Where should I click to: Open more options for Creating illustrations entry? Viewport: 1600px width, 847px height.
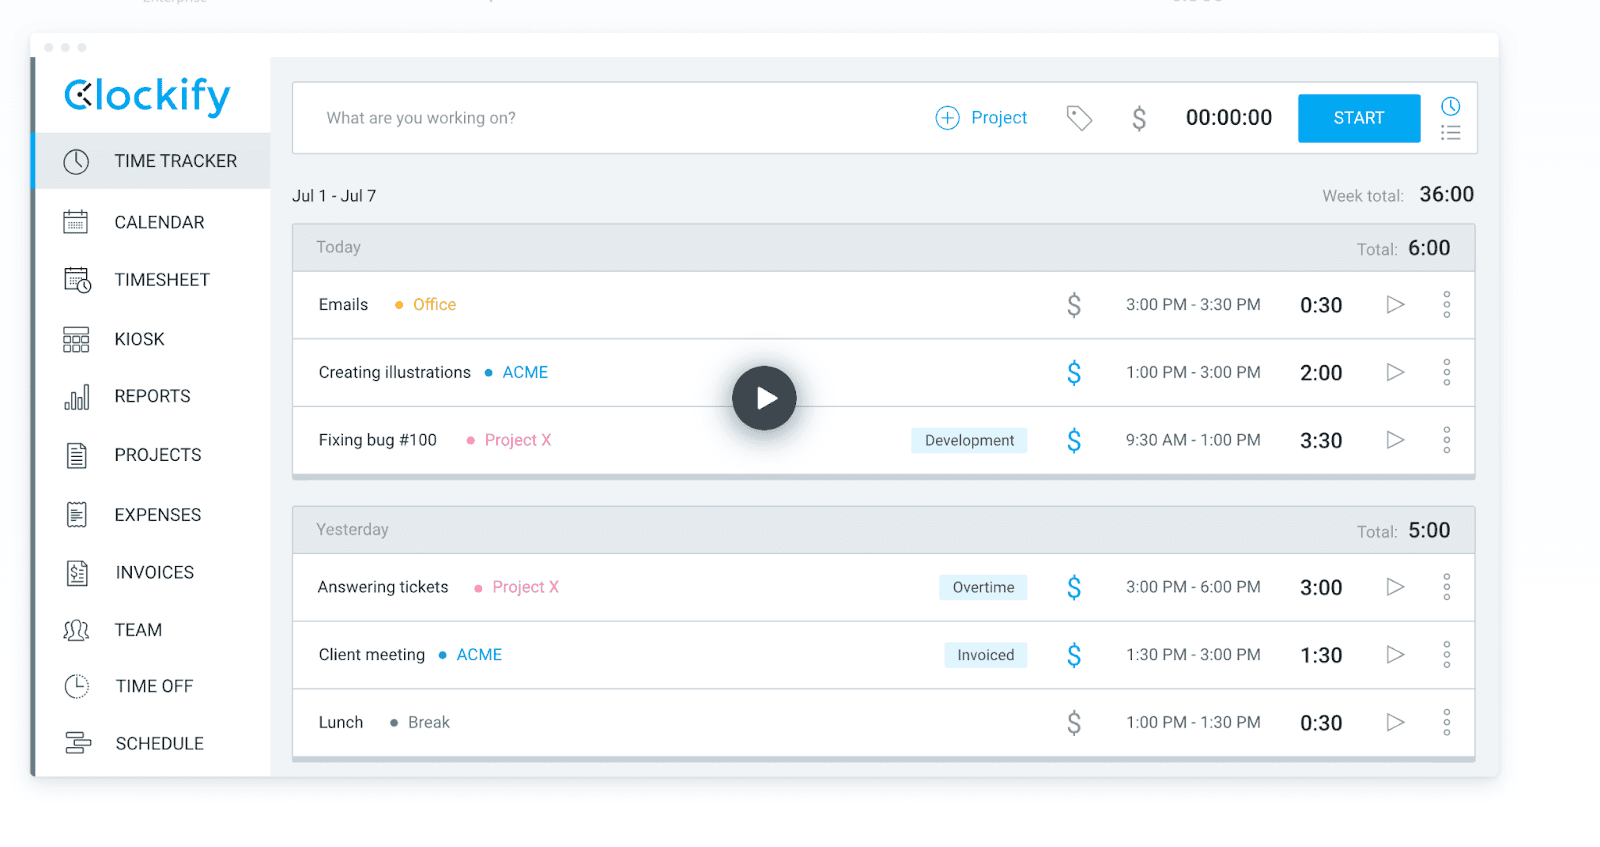(1446, 372)
